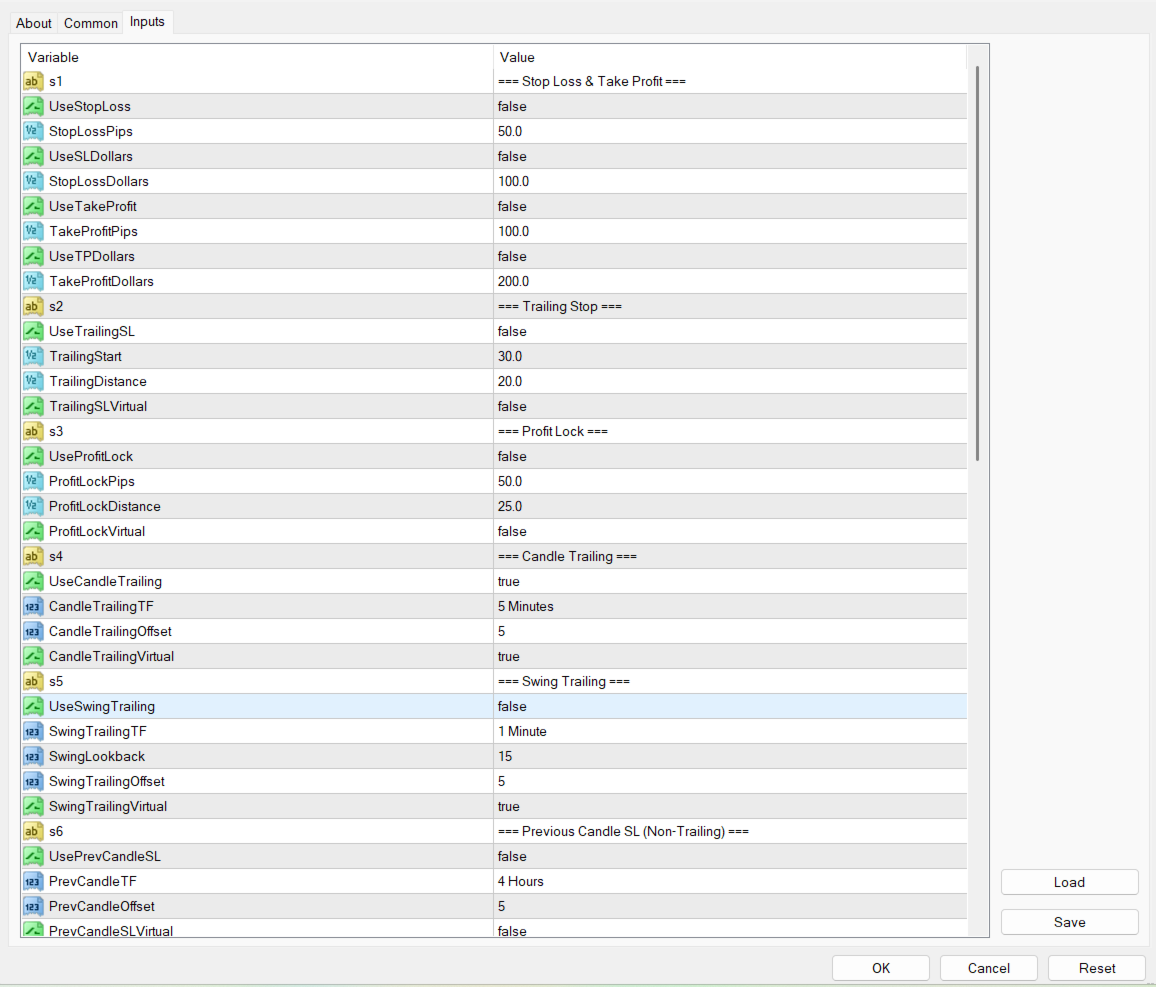This screenshot has width=1156, height=987.
Task: Click the double icon beside TrailingDistance
Action: pos(33,381)
